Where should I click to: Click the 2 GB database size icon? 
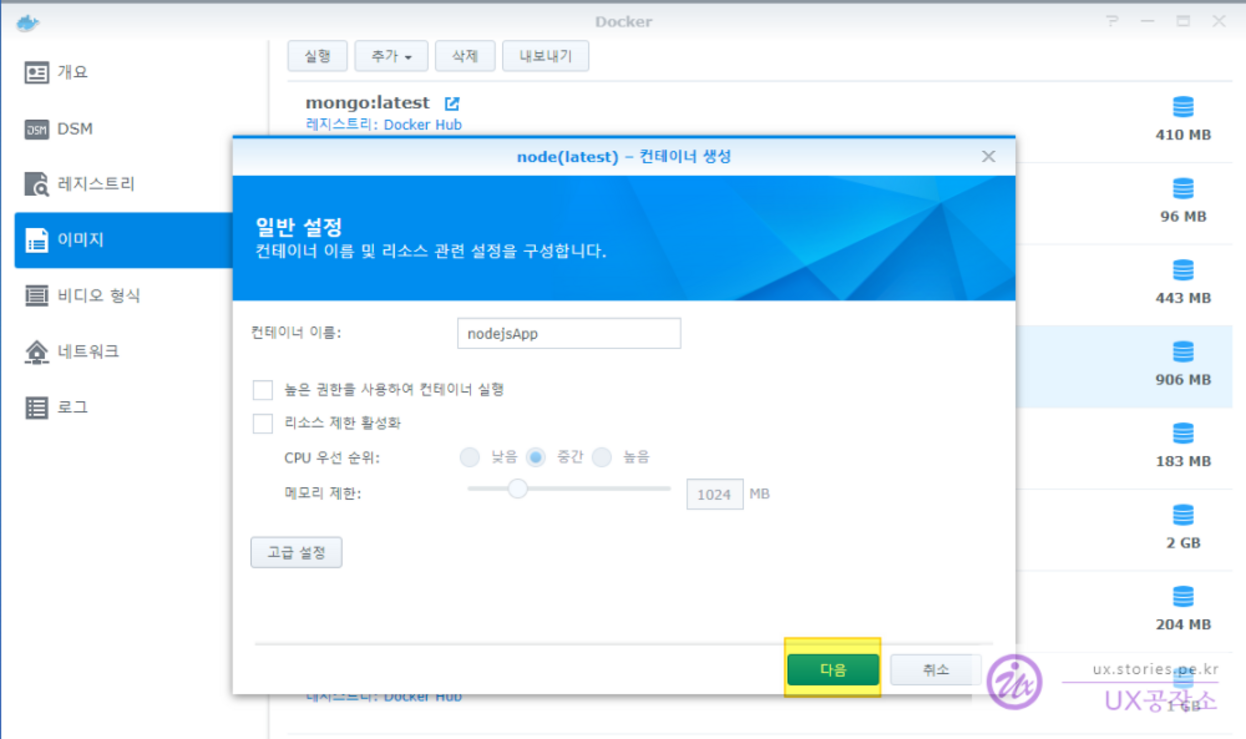click(x=1183, y=515)
